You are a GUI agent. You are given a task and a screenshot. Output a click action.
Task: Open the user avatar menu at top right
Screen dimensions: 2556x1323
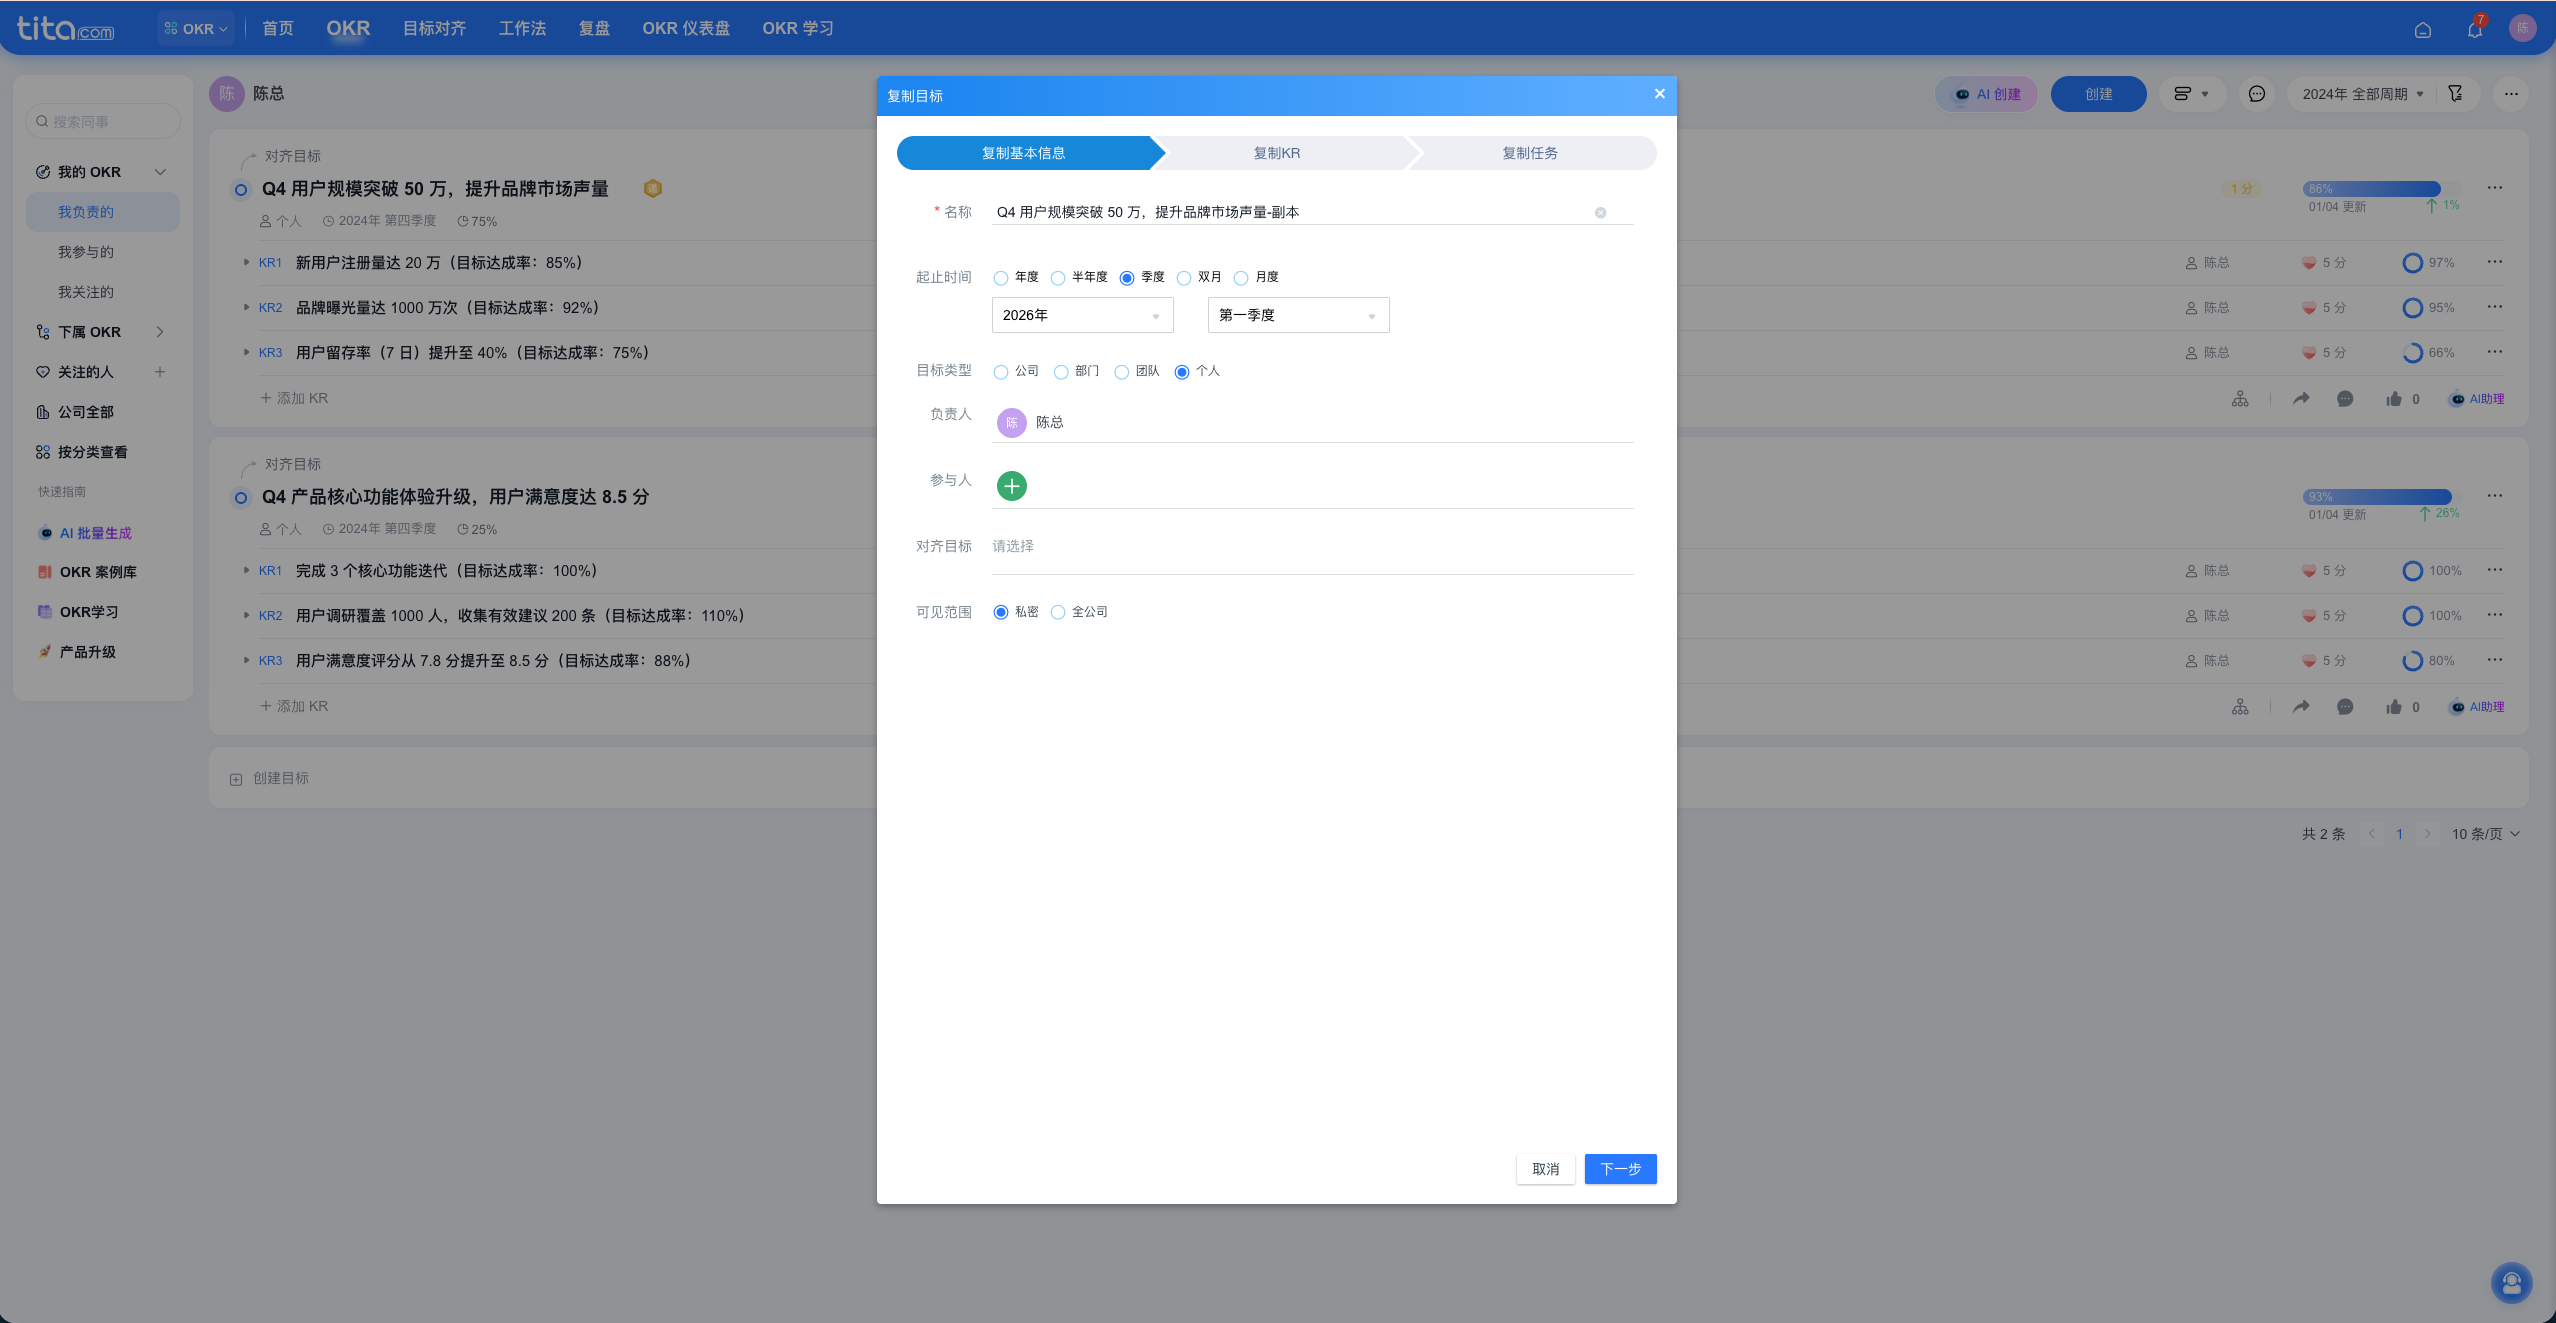(2522, 28)
